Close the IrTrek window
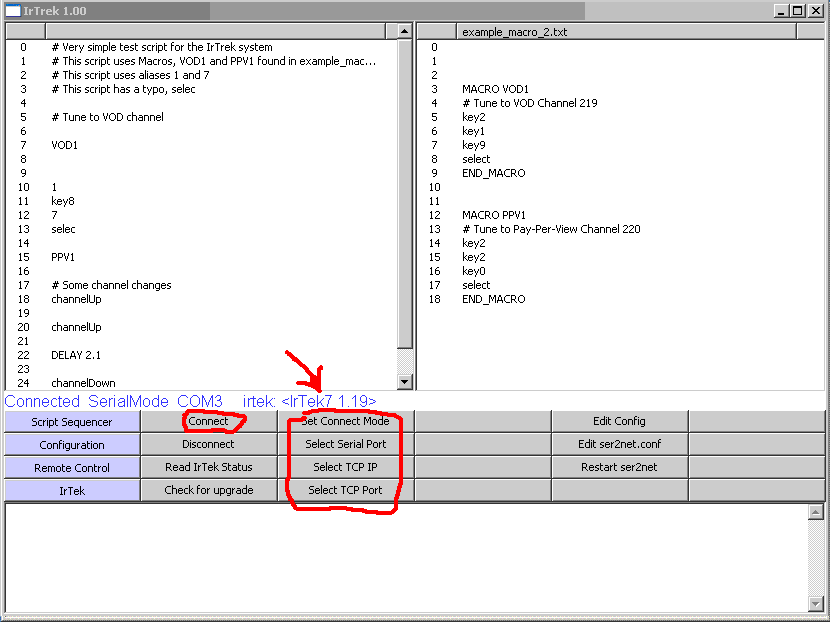830x622 pixels. [815, 11]
